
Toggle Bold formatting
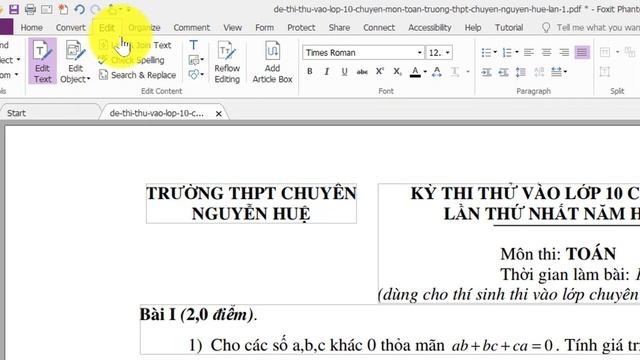point(310,71)
